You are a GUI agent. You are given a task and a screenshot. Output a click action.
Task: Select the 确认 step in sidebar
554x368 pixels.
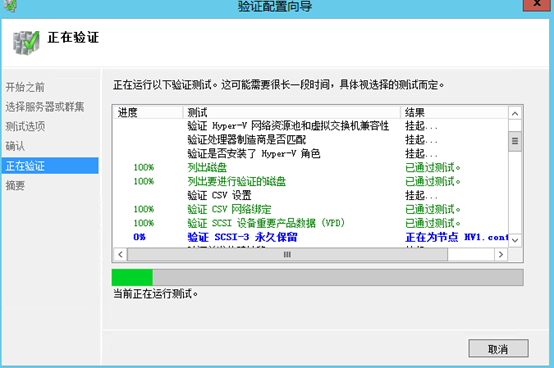click(15, 146)
